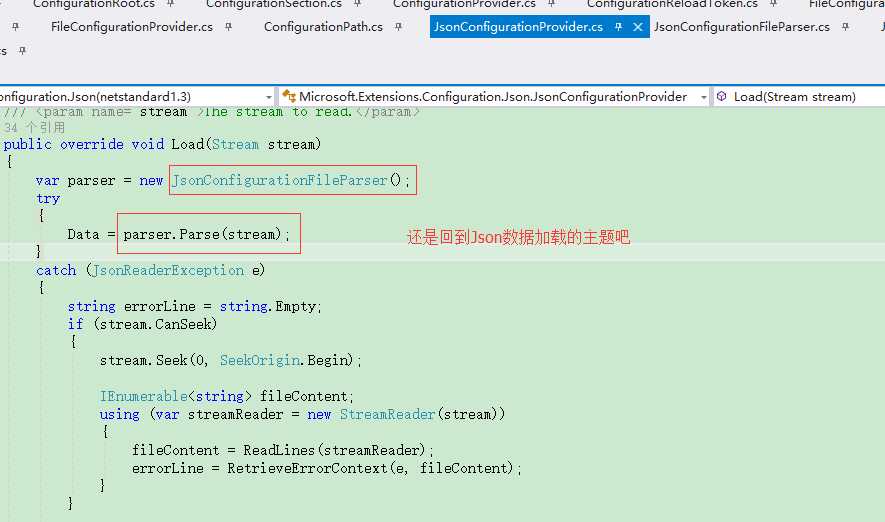Viewport: 885px width, 522px height.
Task: Click the pin icon left of FileConfigurationProvider.cs
Action: click(x=15, y=27)
